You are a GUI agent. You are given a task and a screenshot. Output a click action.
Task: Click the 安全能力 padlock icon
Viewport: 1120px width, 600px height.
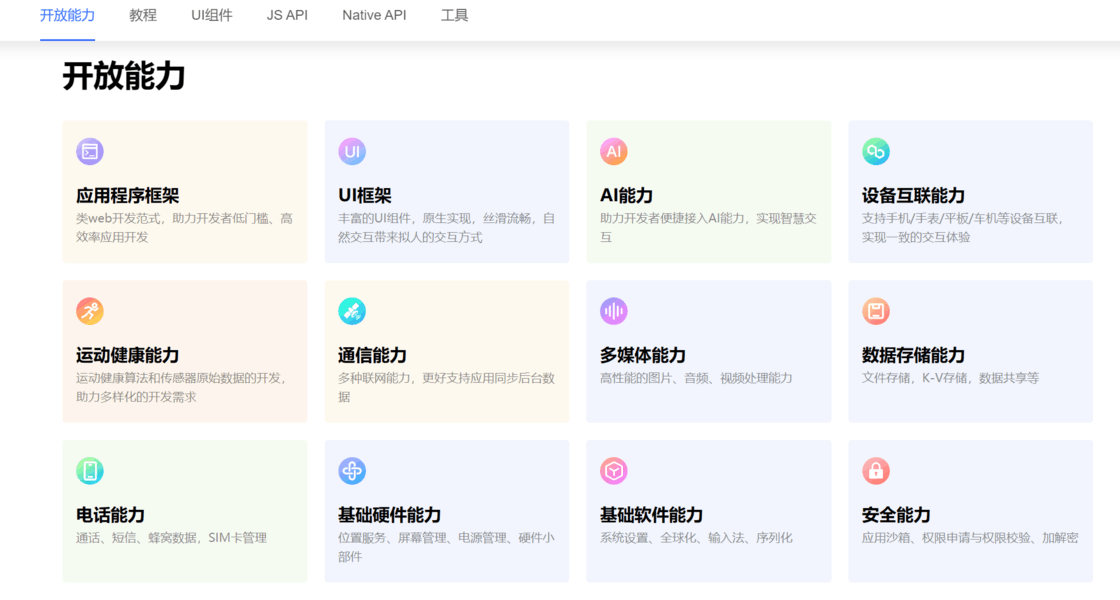[876, 471]
